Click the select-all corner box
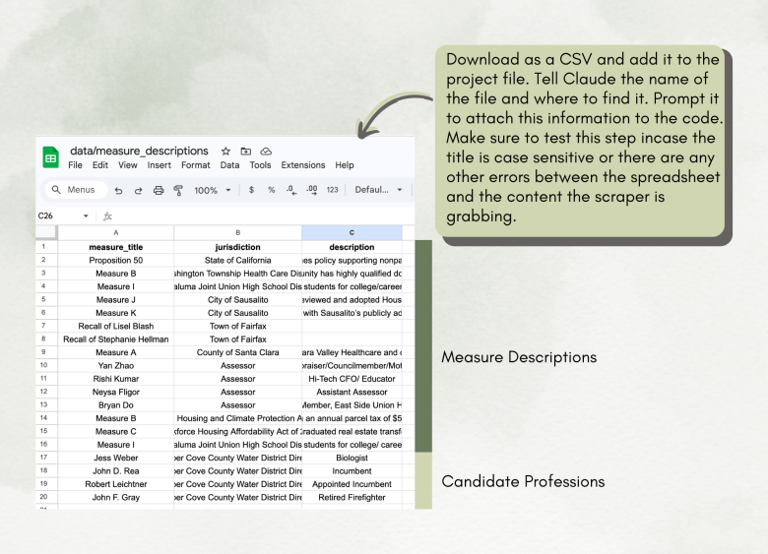The height and width of the screenshot is (554, 768). (x=47, y=233)
